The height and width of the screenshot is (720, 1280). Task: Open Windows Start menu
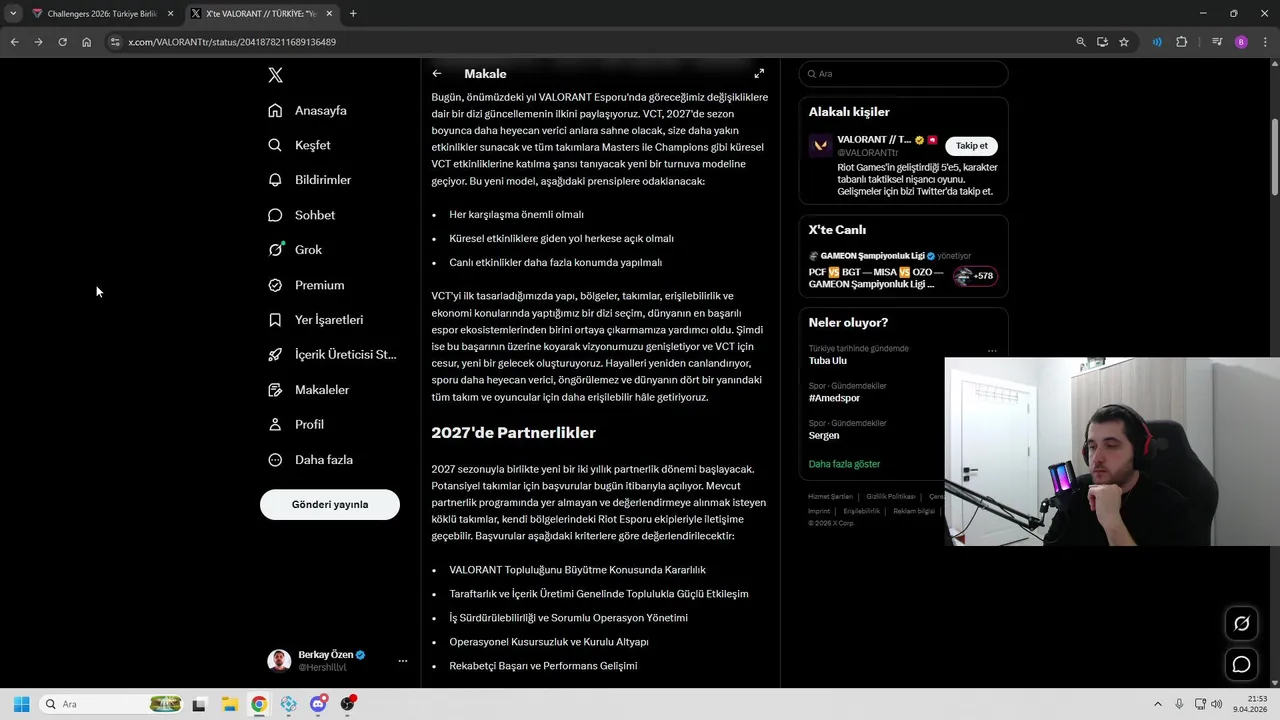[21, 704]
